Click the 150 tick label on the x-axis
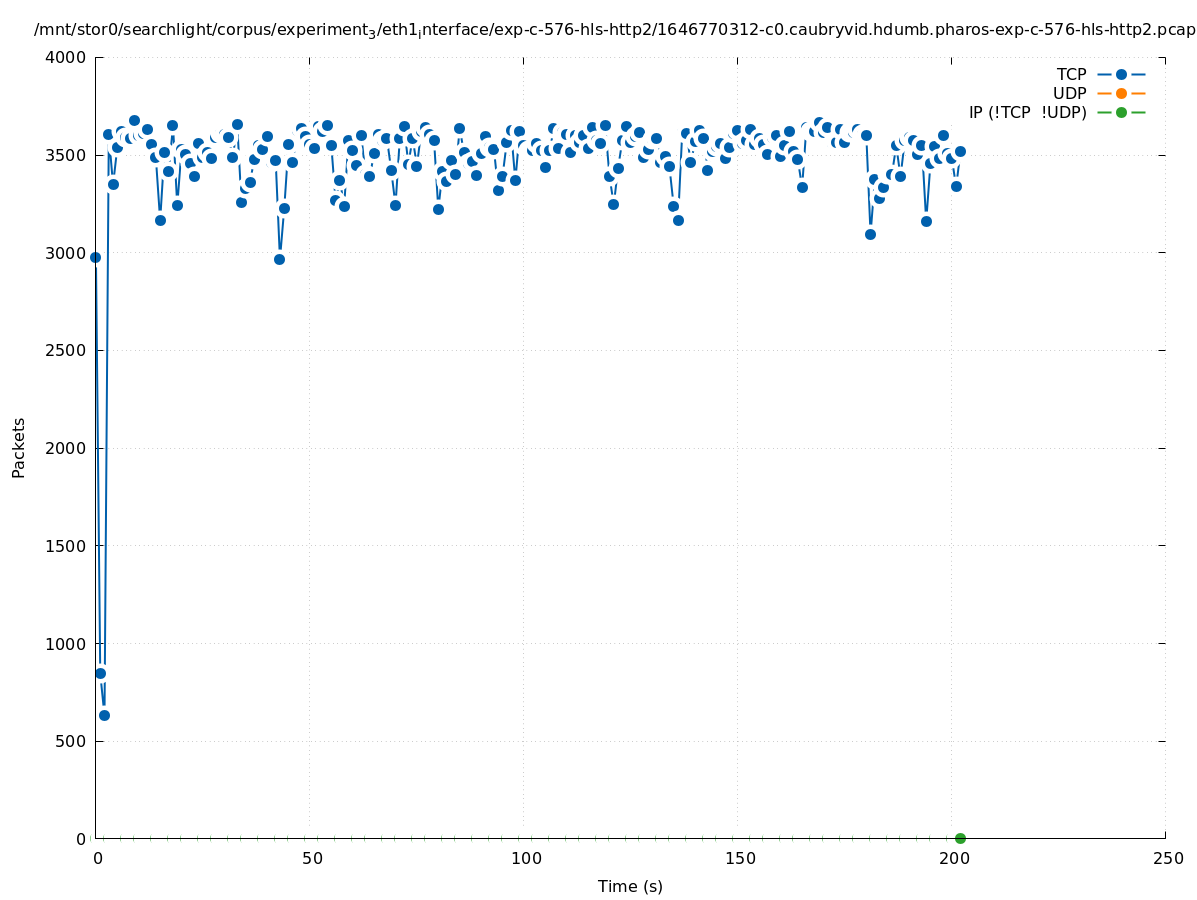1197x900 pixels. click(x=739, y=858)
